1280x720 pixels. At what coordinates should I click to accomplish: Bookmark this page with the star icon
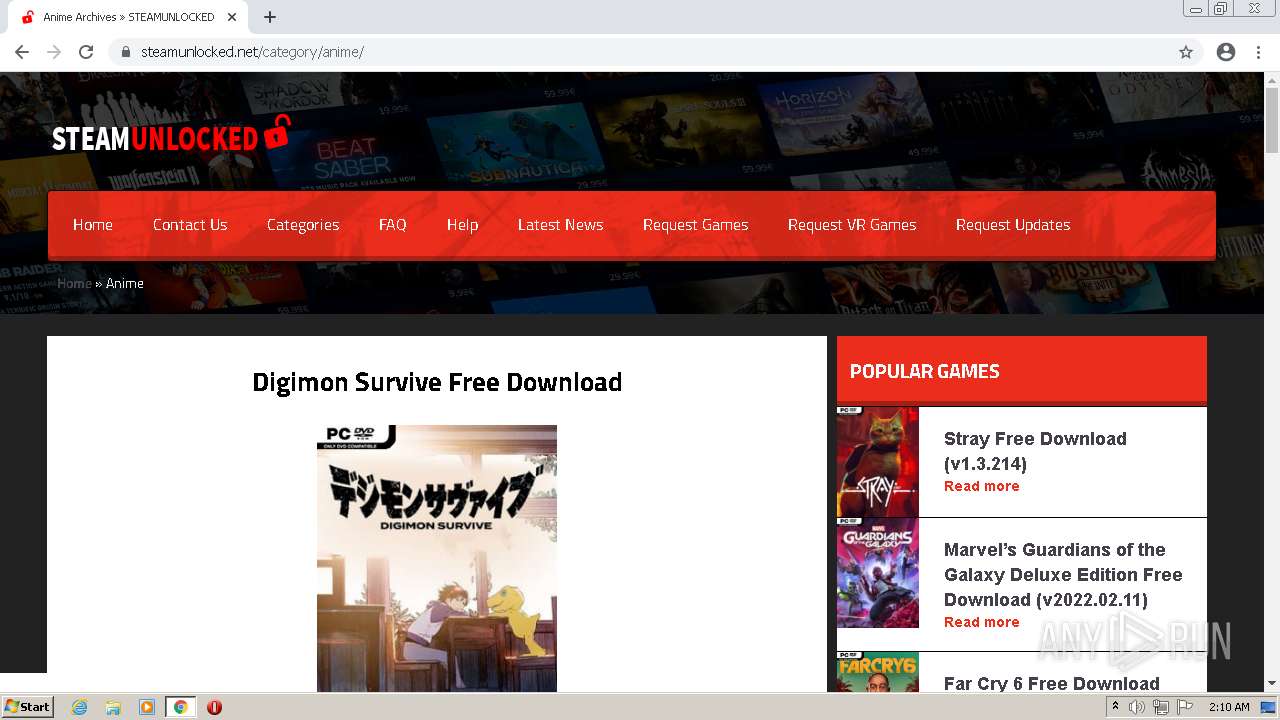1186,52
